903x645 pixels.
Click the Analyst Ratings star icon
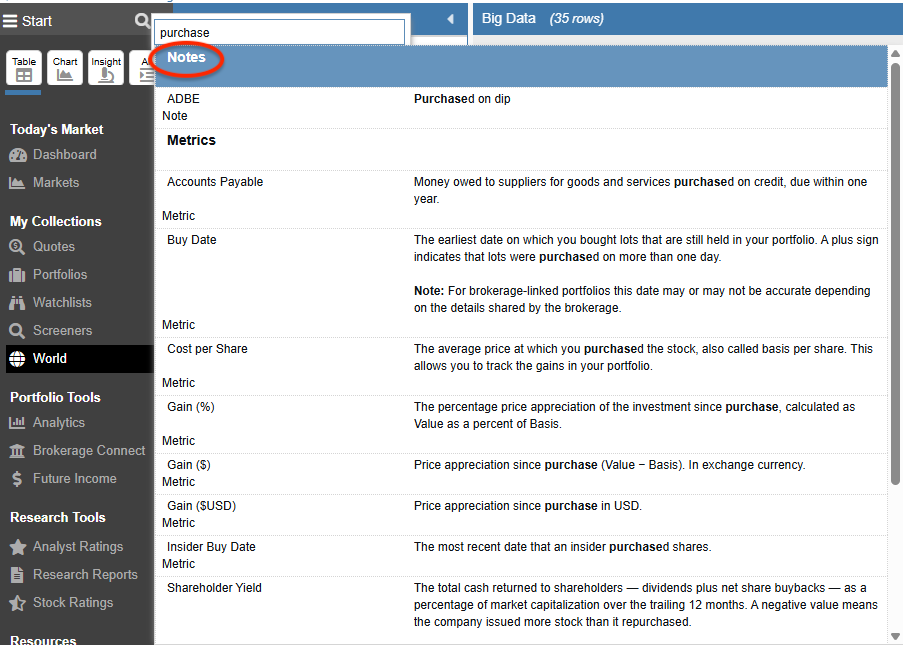pos(18,547)
